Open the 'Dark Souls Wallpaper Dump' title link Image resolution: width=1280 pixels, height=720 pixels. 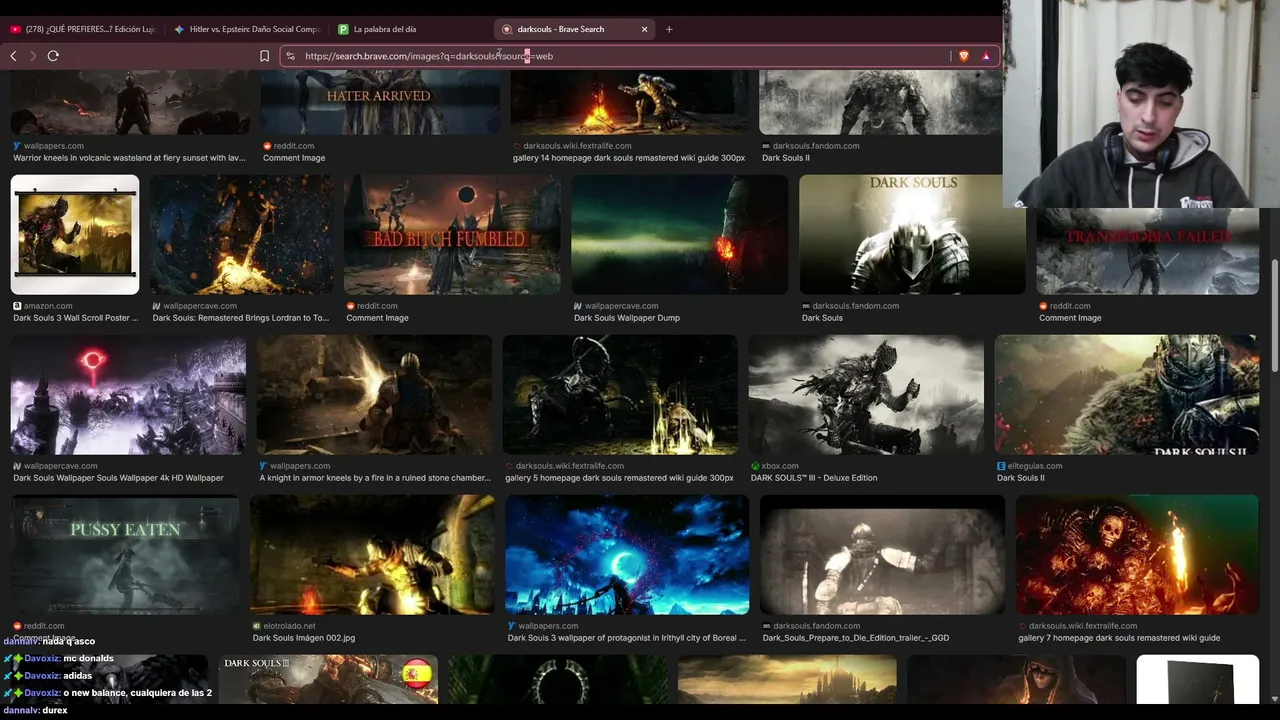[627, 318]
